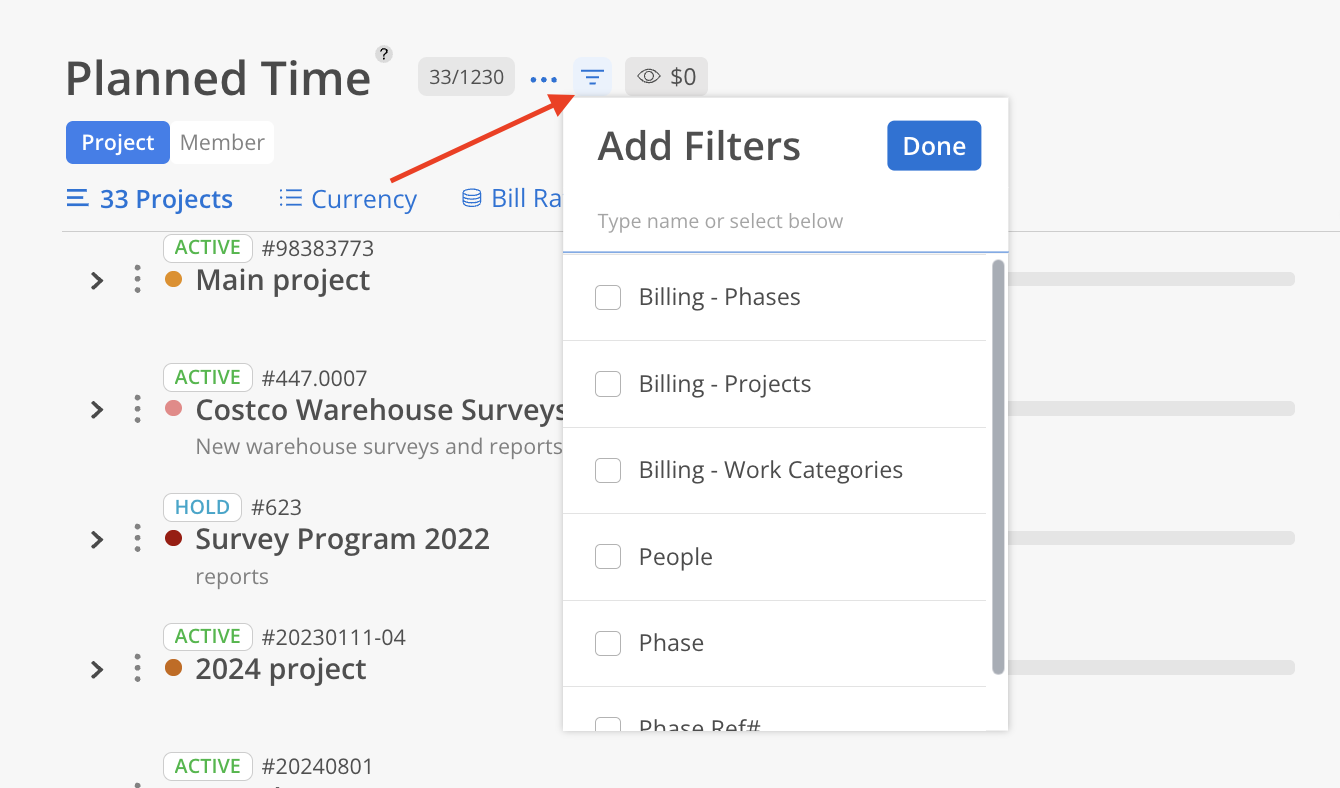Expand the Survey Program 2022 row
This screenshot has height=788, width=1340.
coord(97,540)
